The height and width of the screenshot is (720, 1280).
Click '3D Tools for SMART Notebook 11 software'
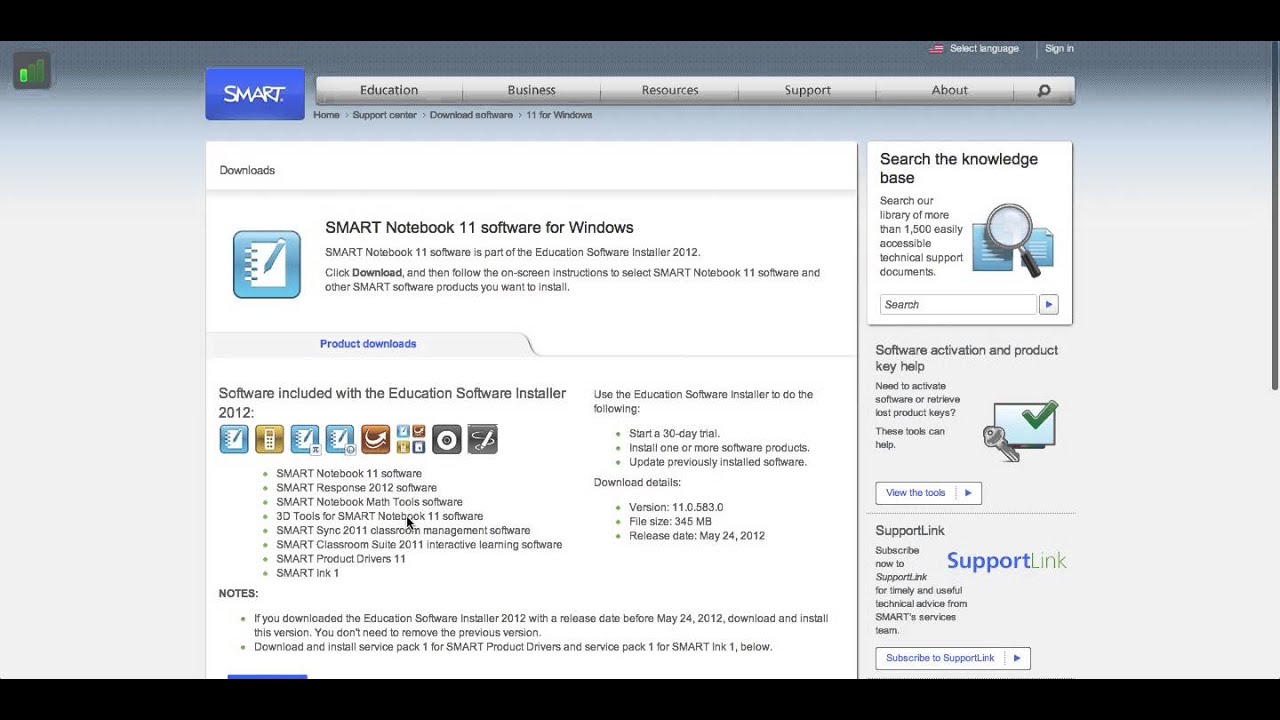[379, 516]
